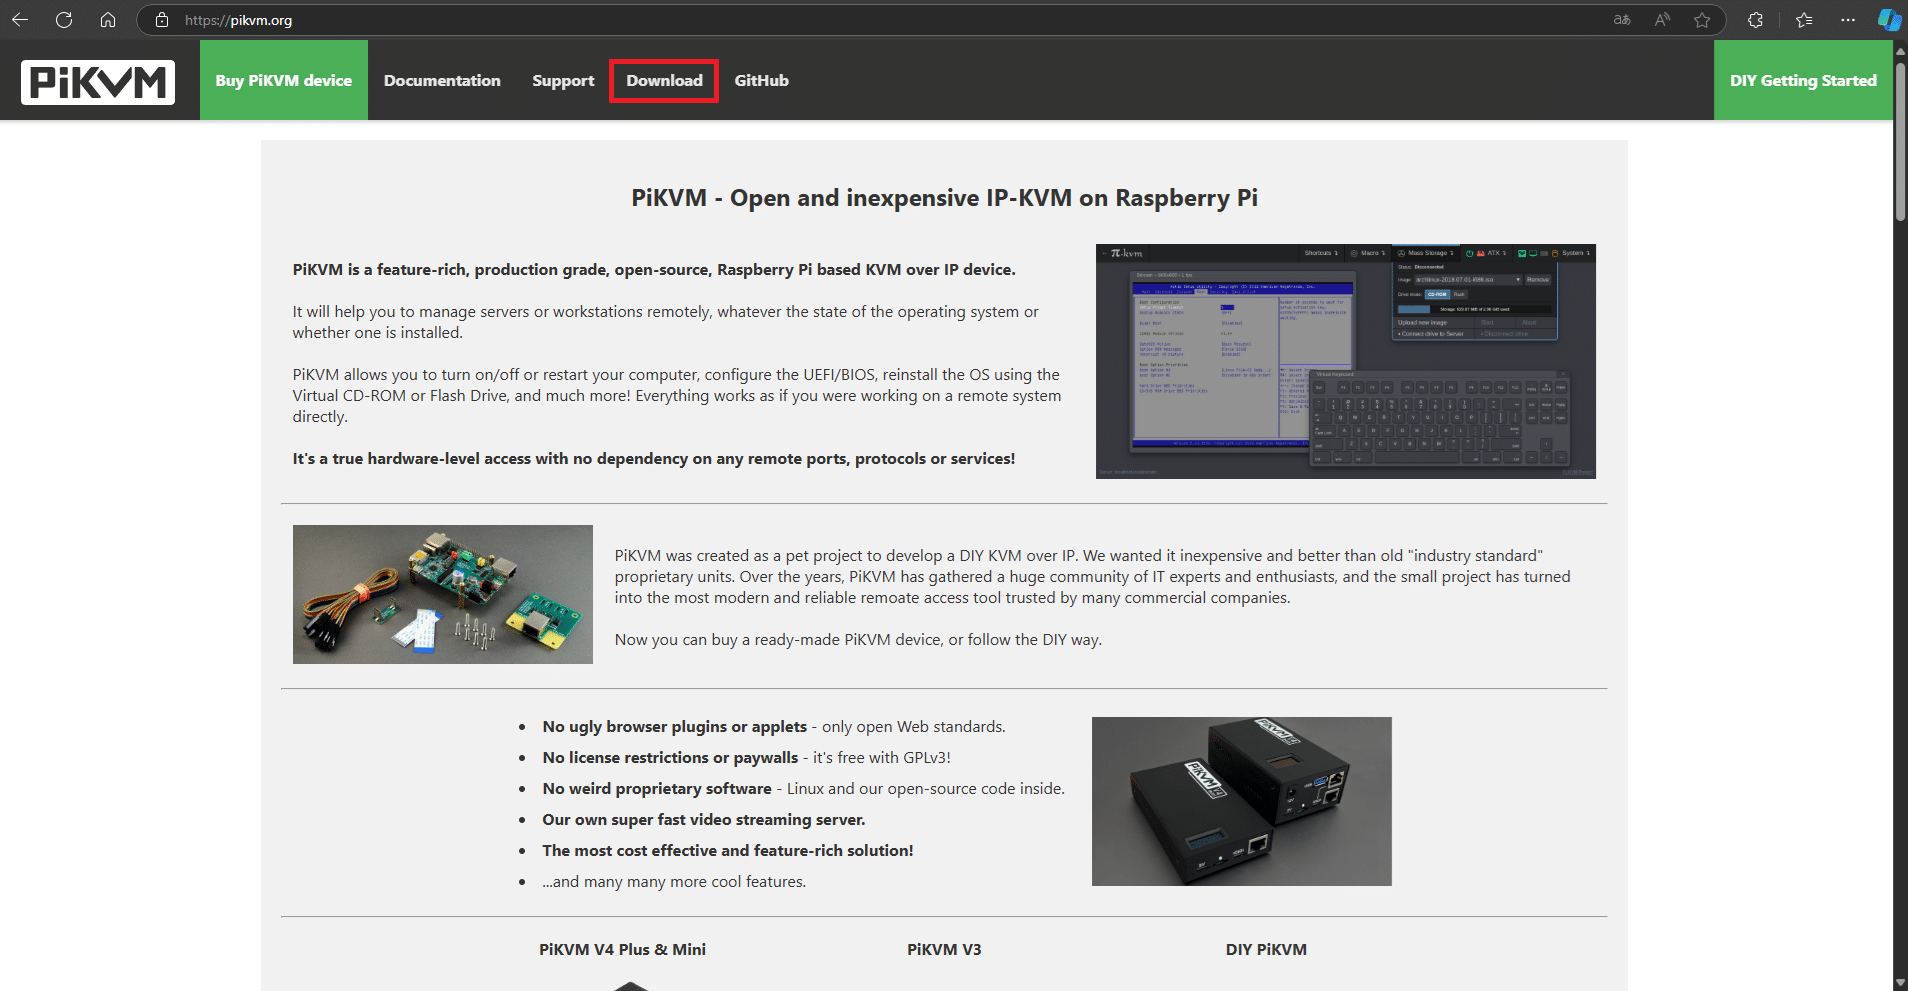The width and height of the screenshot is (1908, 991).
Task: Click the browser Back arrow
Action: (x=20, y=20)
